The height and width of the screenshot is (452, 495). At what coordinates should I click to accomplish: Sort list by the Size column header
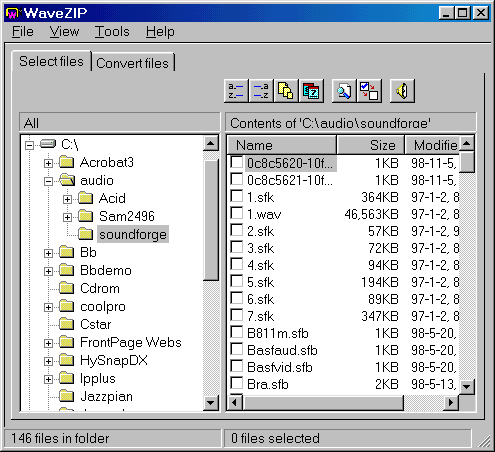pyautogui.click(x=370, y=145)
